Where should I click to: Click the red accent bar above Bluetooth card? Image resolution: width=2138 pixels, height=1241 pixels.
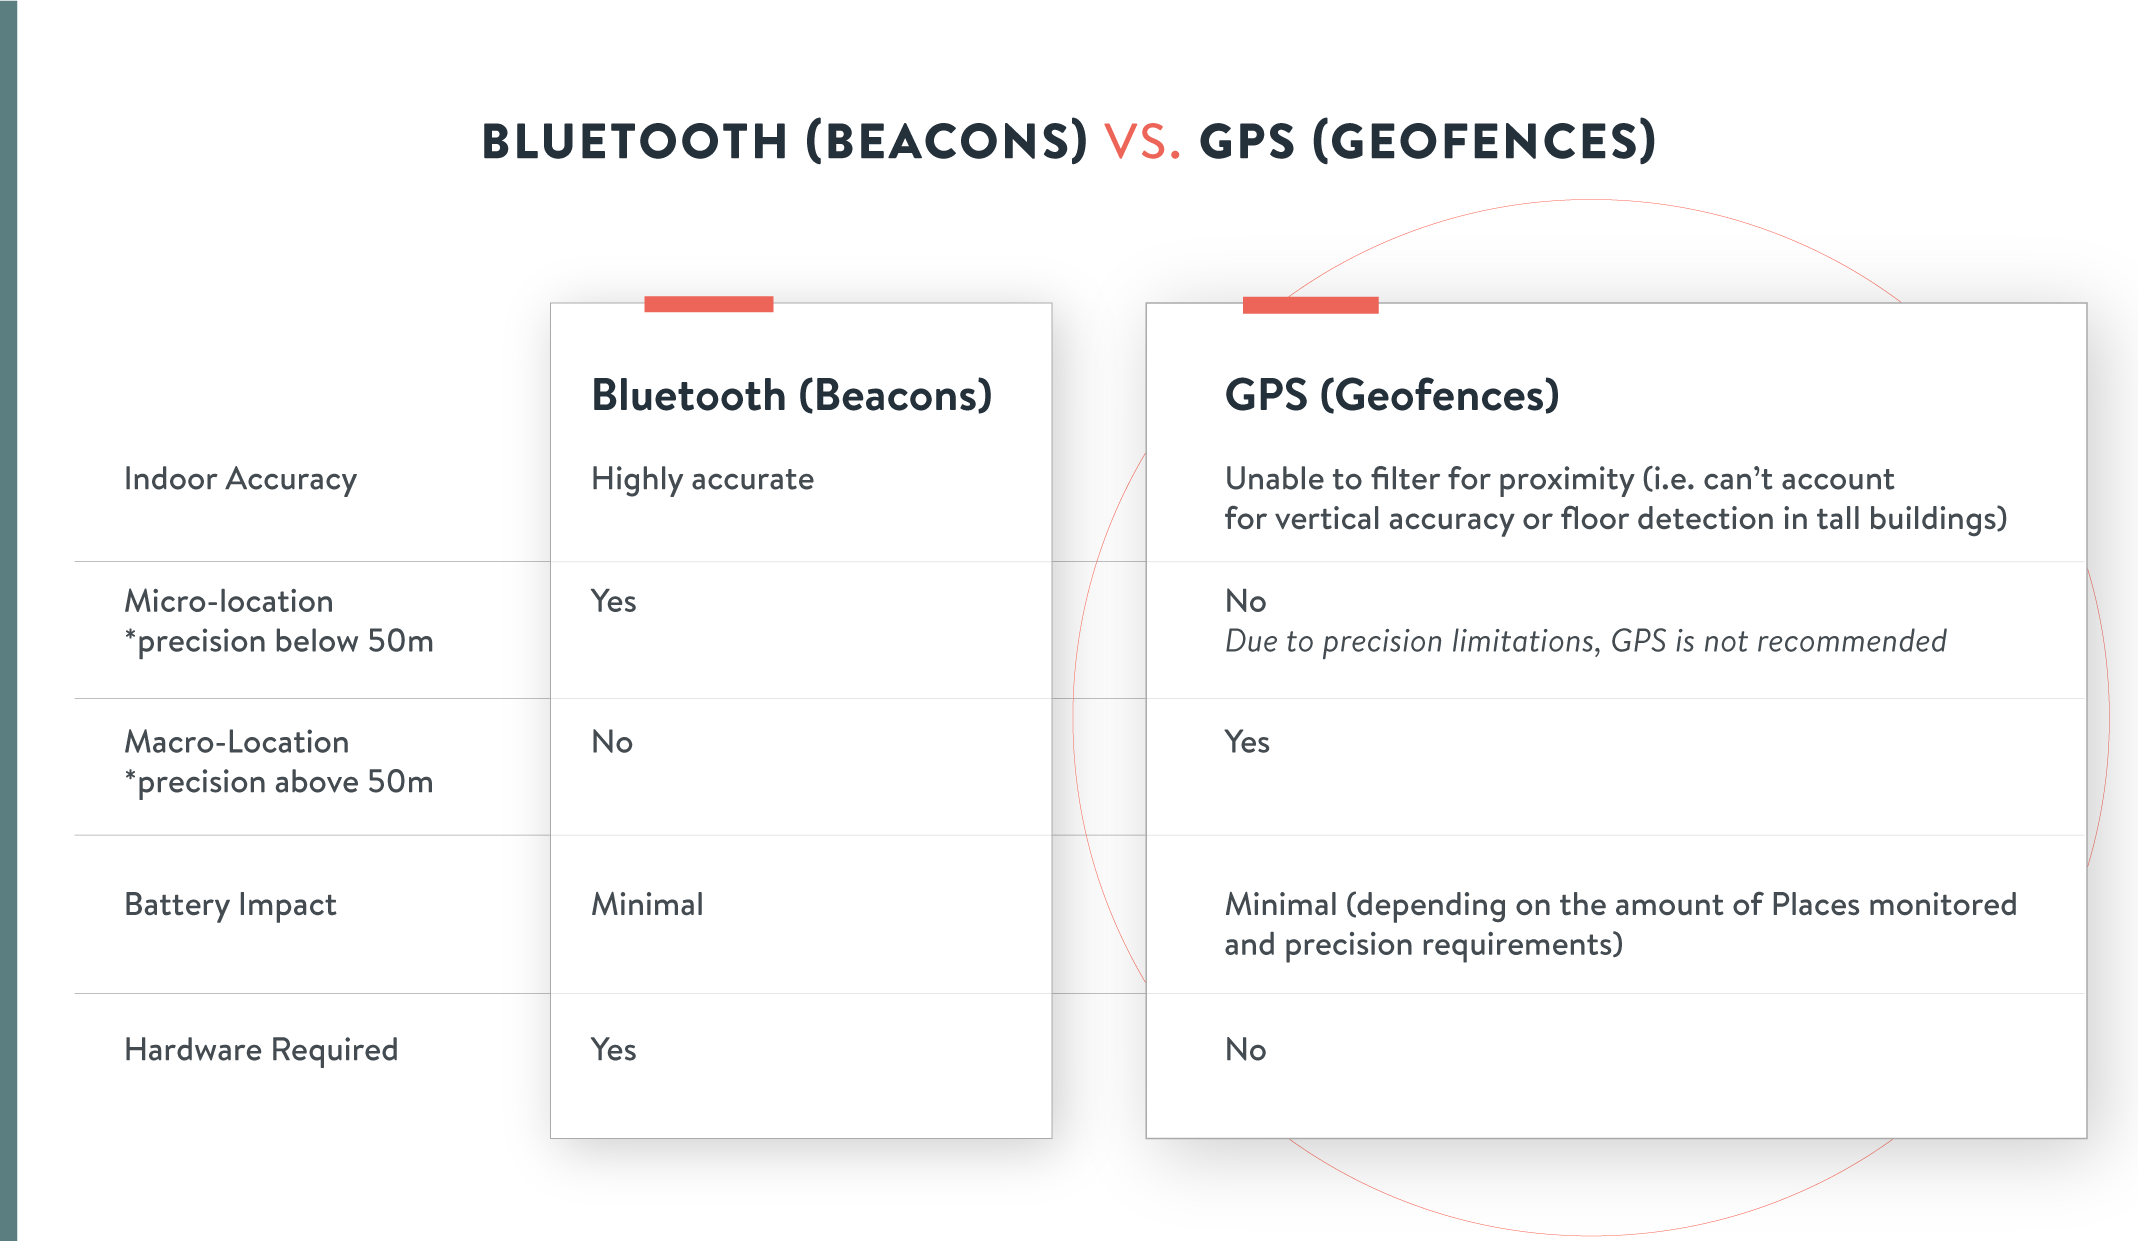click(709, 304)
